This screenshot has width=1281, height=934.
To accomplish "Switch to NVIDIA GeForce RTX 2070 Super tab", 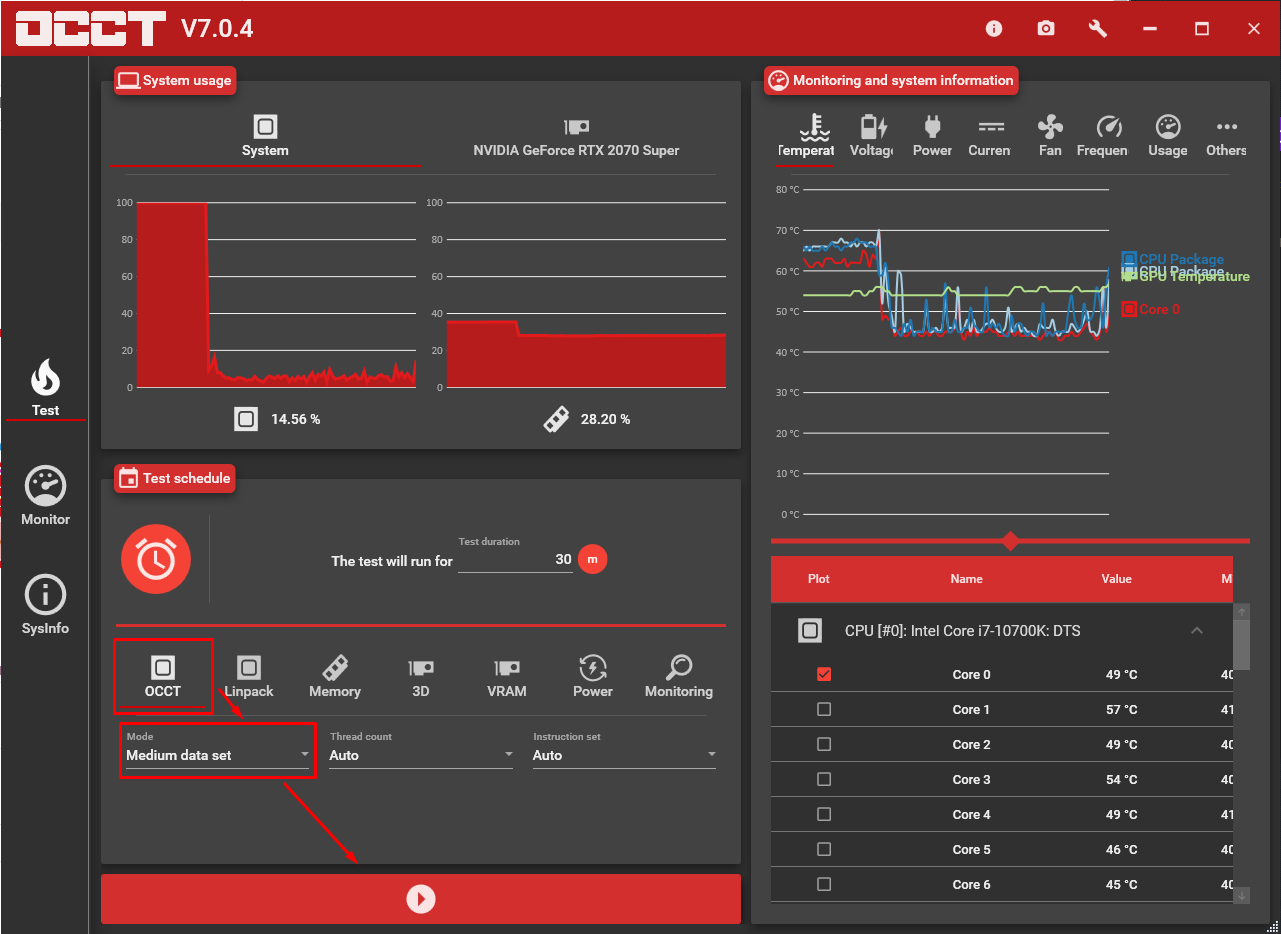I will coord(576,137).
